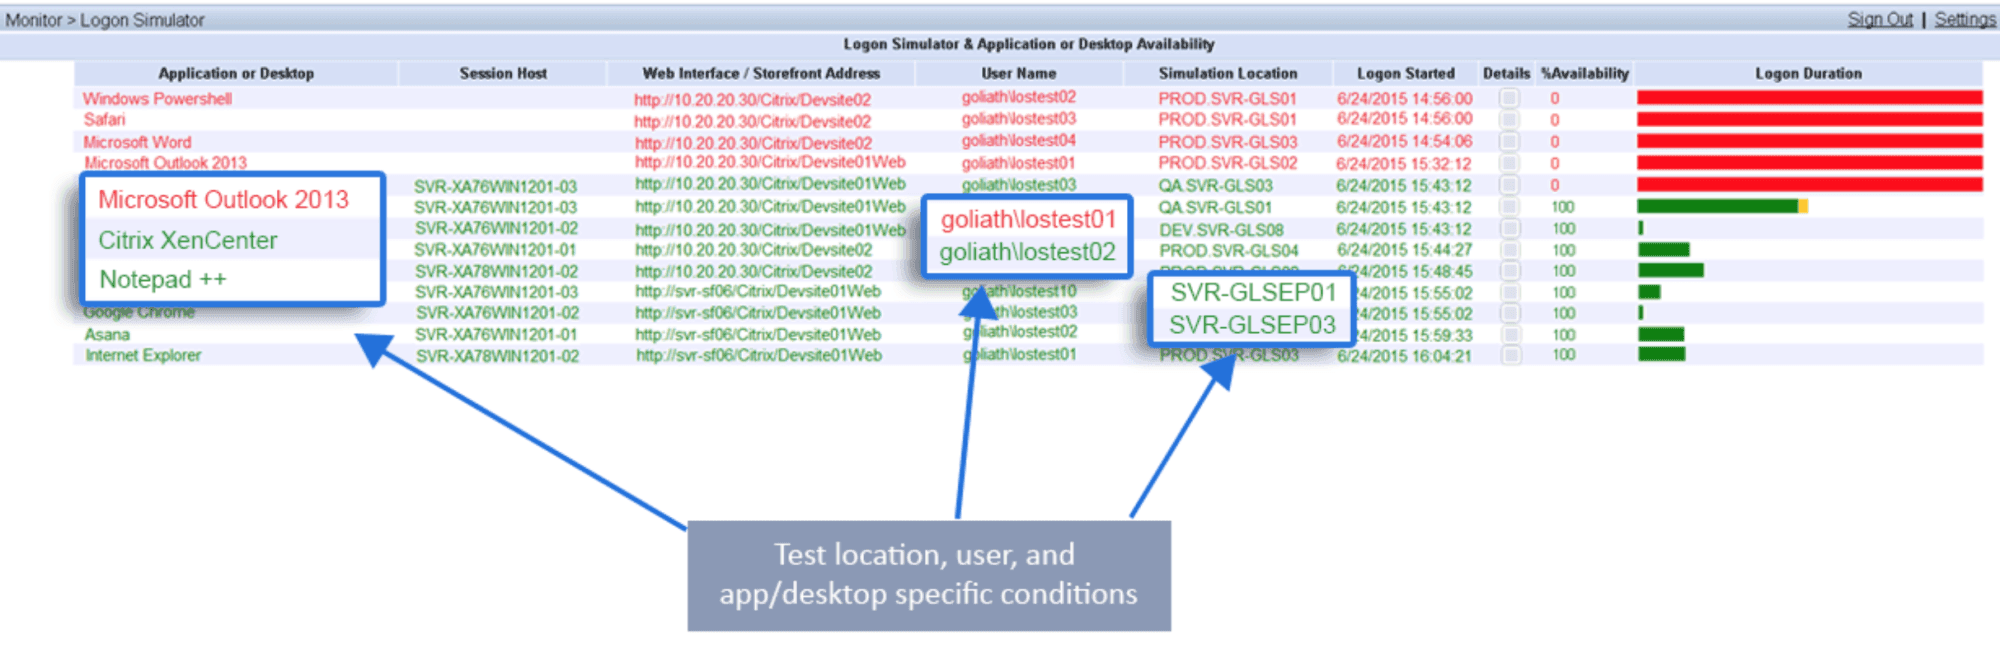Click user name goliath\lostest04
The image size is (2000, 653).
(x=1019, y=141)
